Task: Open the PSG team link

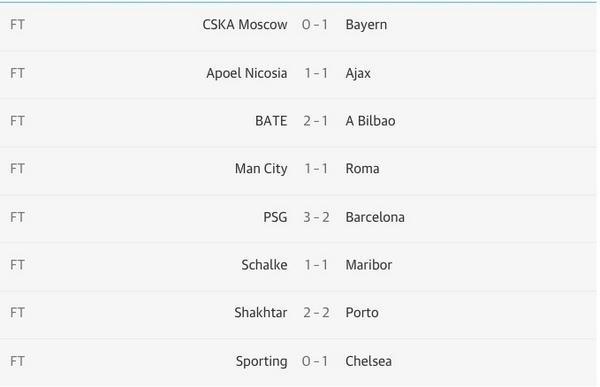Action: coord(275,217)
